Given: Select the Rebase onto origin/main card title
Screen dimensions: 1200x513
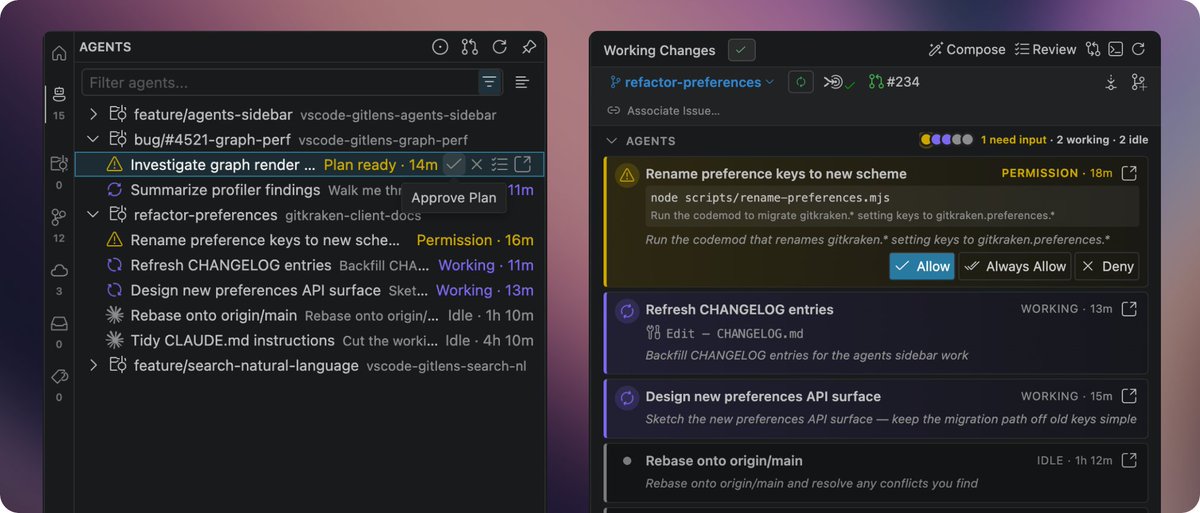Looking at the screenshot, I should pos(724,461).
